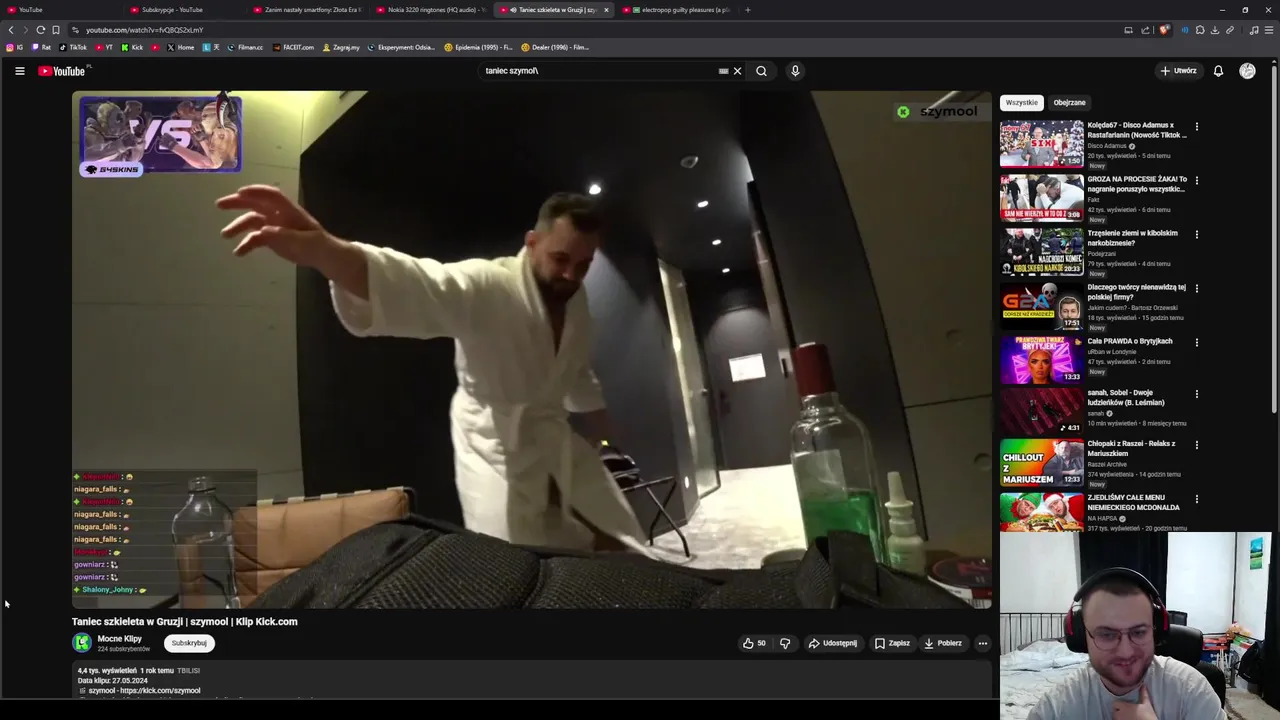Switch to Zanim nastały smartfony tab
This screenshot has width=1280, height=720.
click(308, 10)
